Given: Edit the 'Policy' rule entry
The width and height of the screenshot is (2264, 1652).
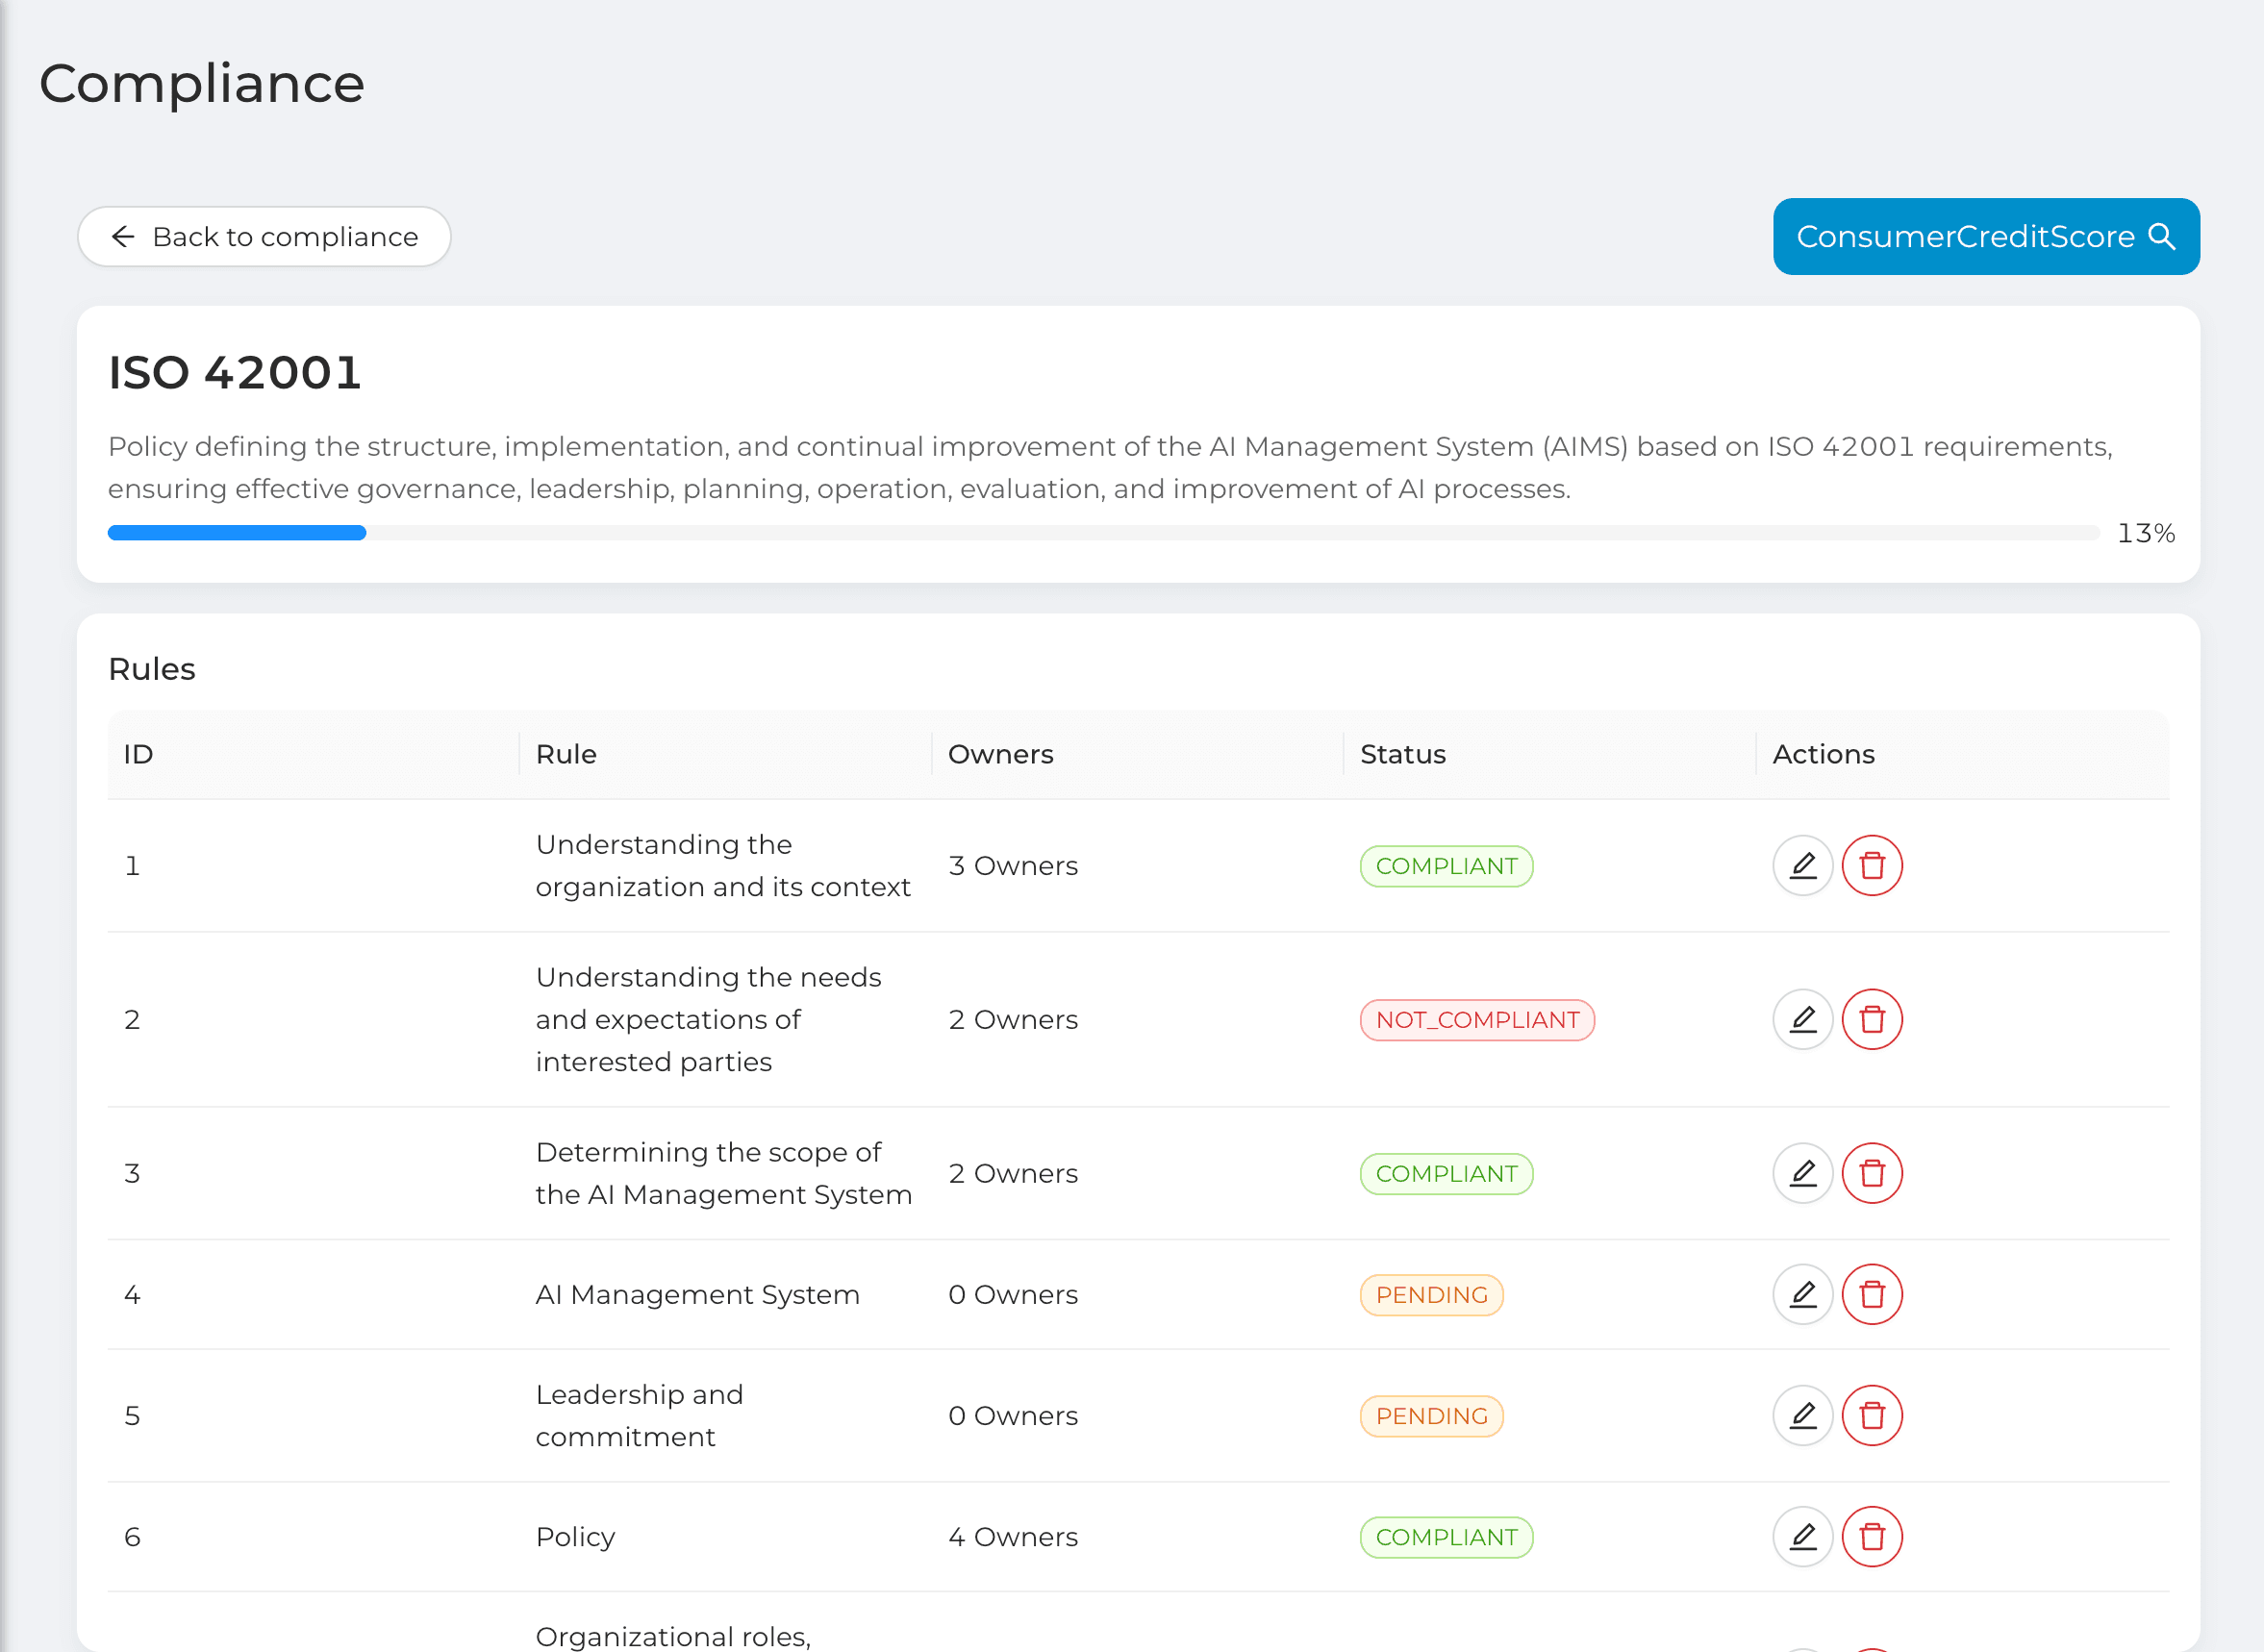Looking at the screenshot, I should (x=1802, y=1537).
